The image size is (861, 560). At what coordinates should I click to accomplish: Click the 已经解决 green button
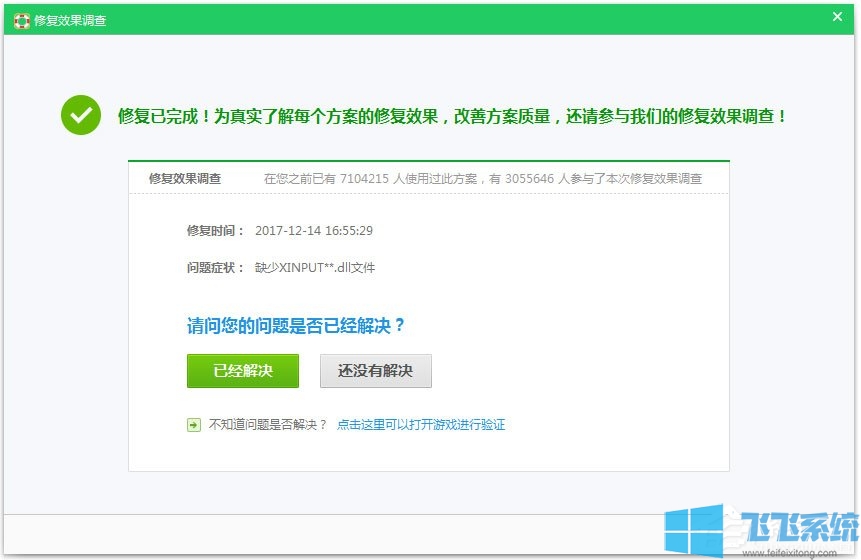[x=243, y=371]
